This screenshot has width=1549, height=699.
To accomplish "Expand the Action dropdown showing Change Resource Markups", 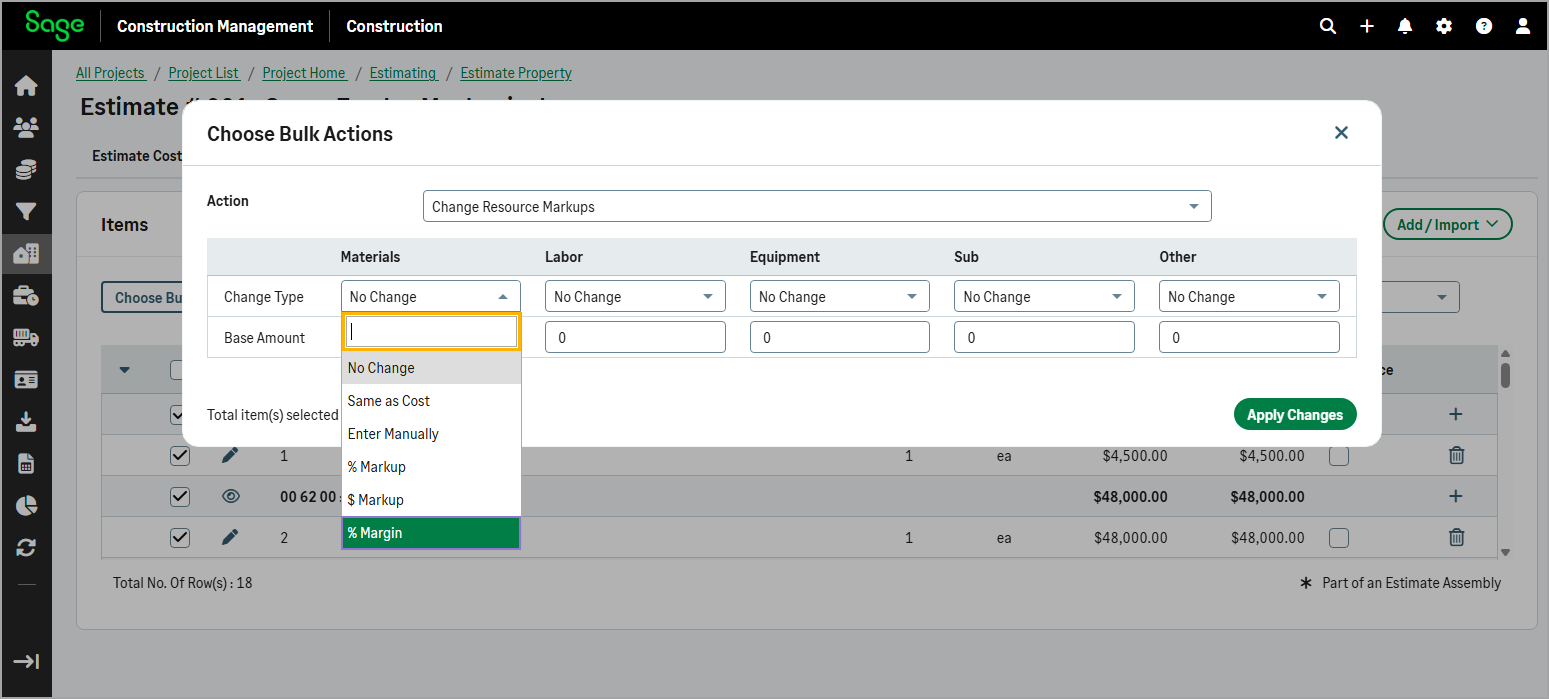I will pyautogui.click(x=816, y=207).
